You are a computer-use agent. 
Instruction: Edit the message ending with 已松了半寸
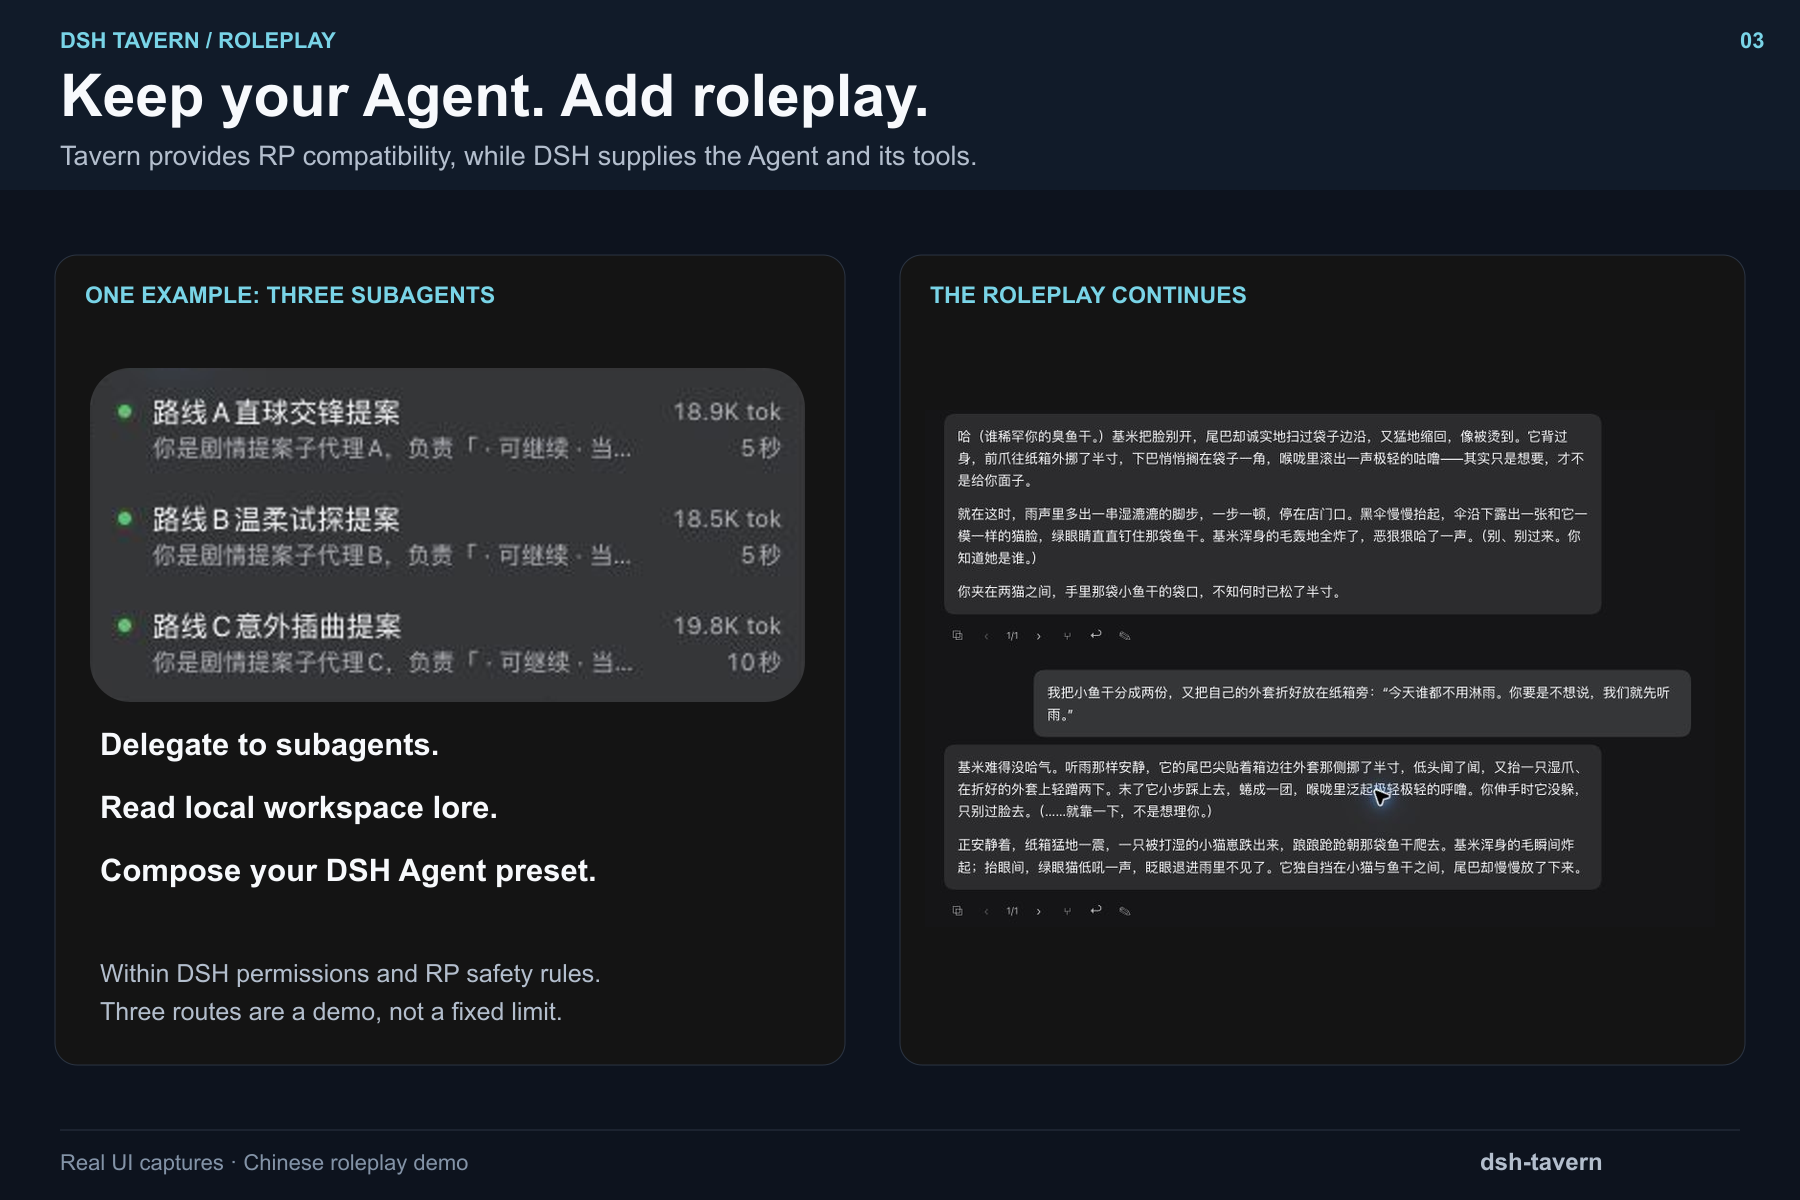point(1125,636)
